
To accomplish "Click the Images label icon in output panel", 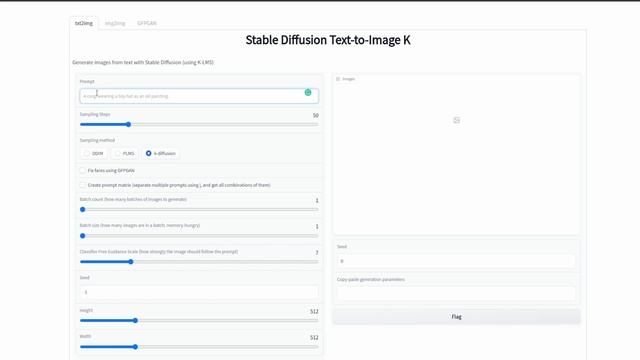I will pyautogui.click(x=338, y=79).
